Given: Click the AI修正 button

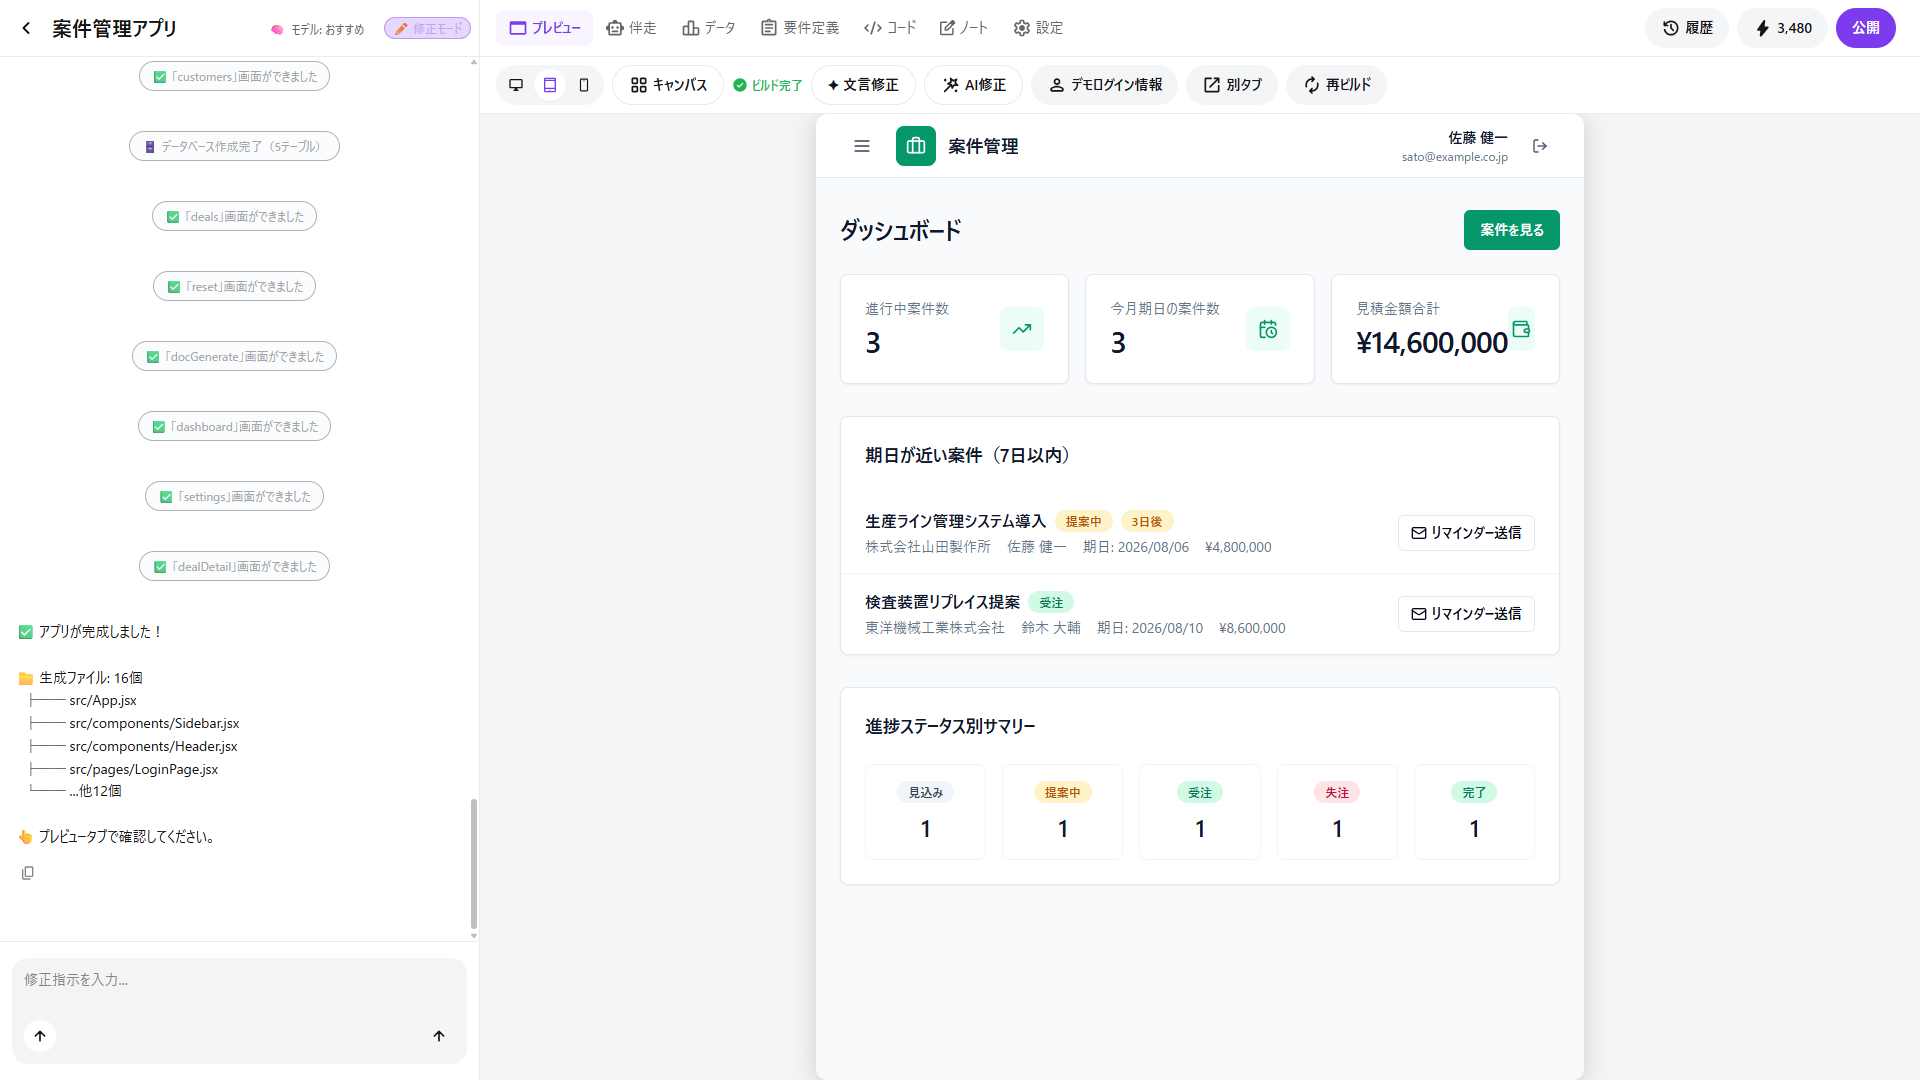Looking at the screenshot, I should coord(974,85).
